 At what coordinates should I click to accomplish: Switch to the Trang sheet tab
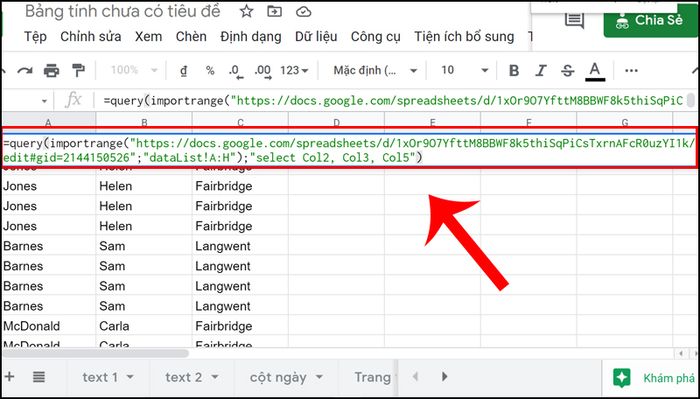pyautogui.click(x=372, y=378)
